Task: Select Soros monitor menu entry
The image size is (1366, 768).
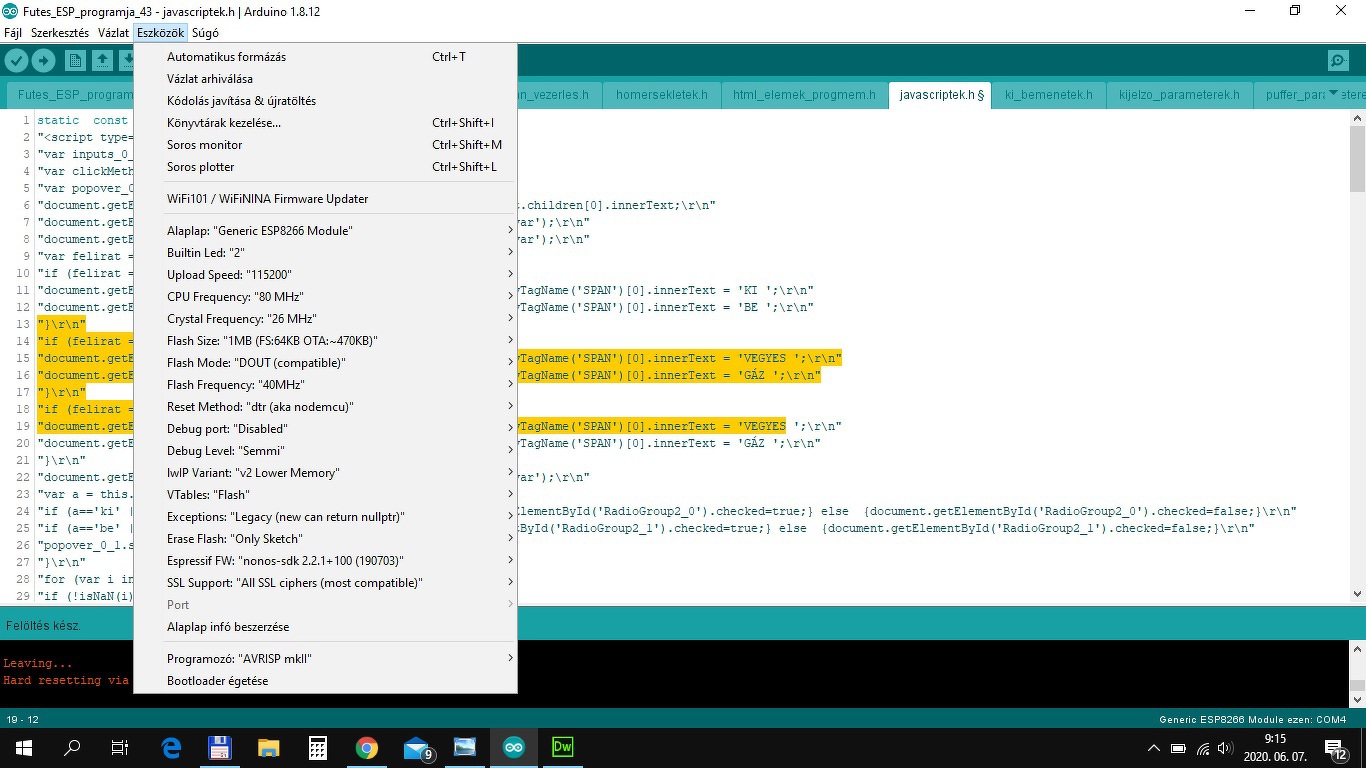Action: 326,145
